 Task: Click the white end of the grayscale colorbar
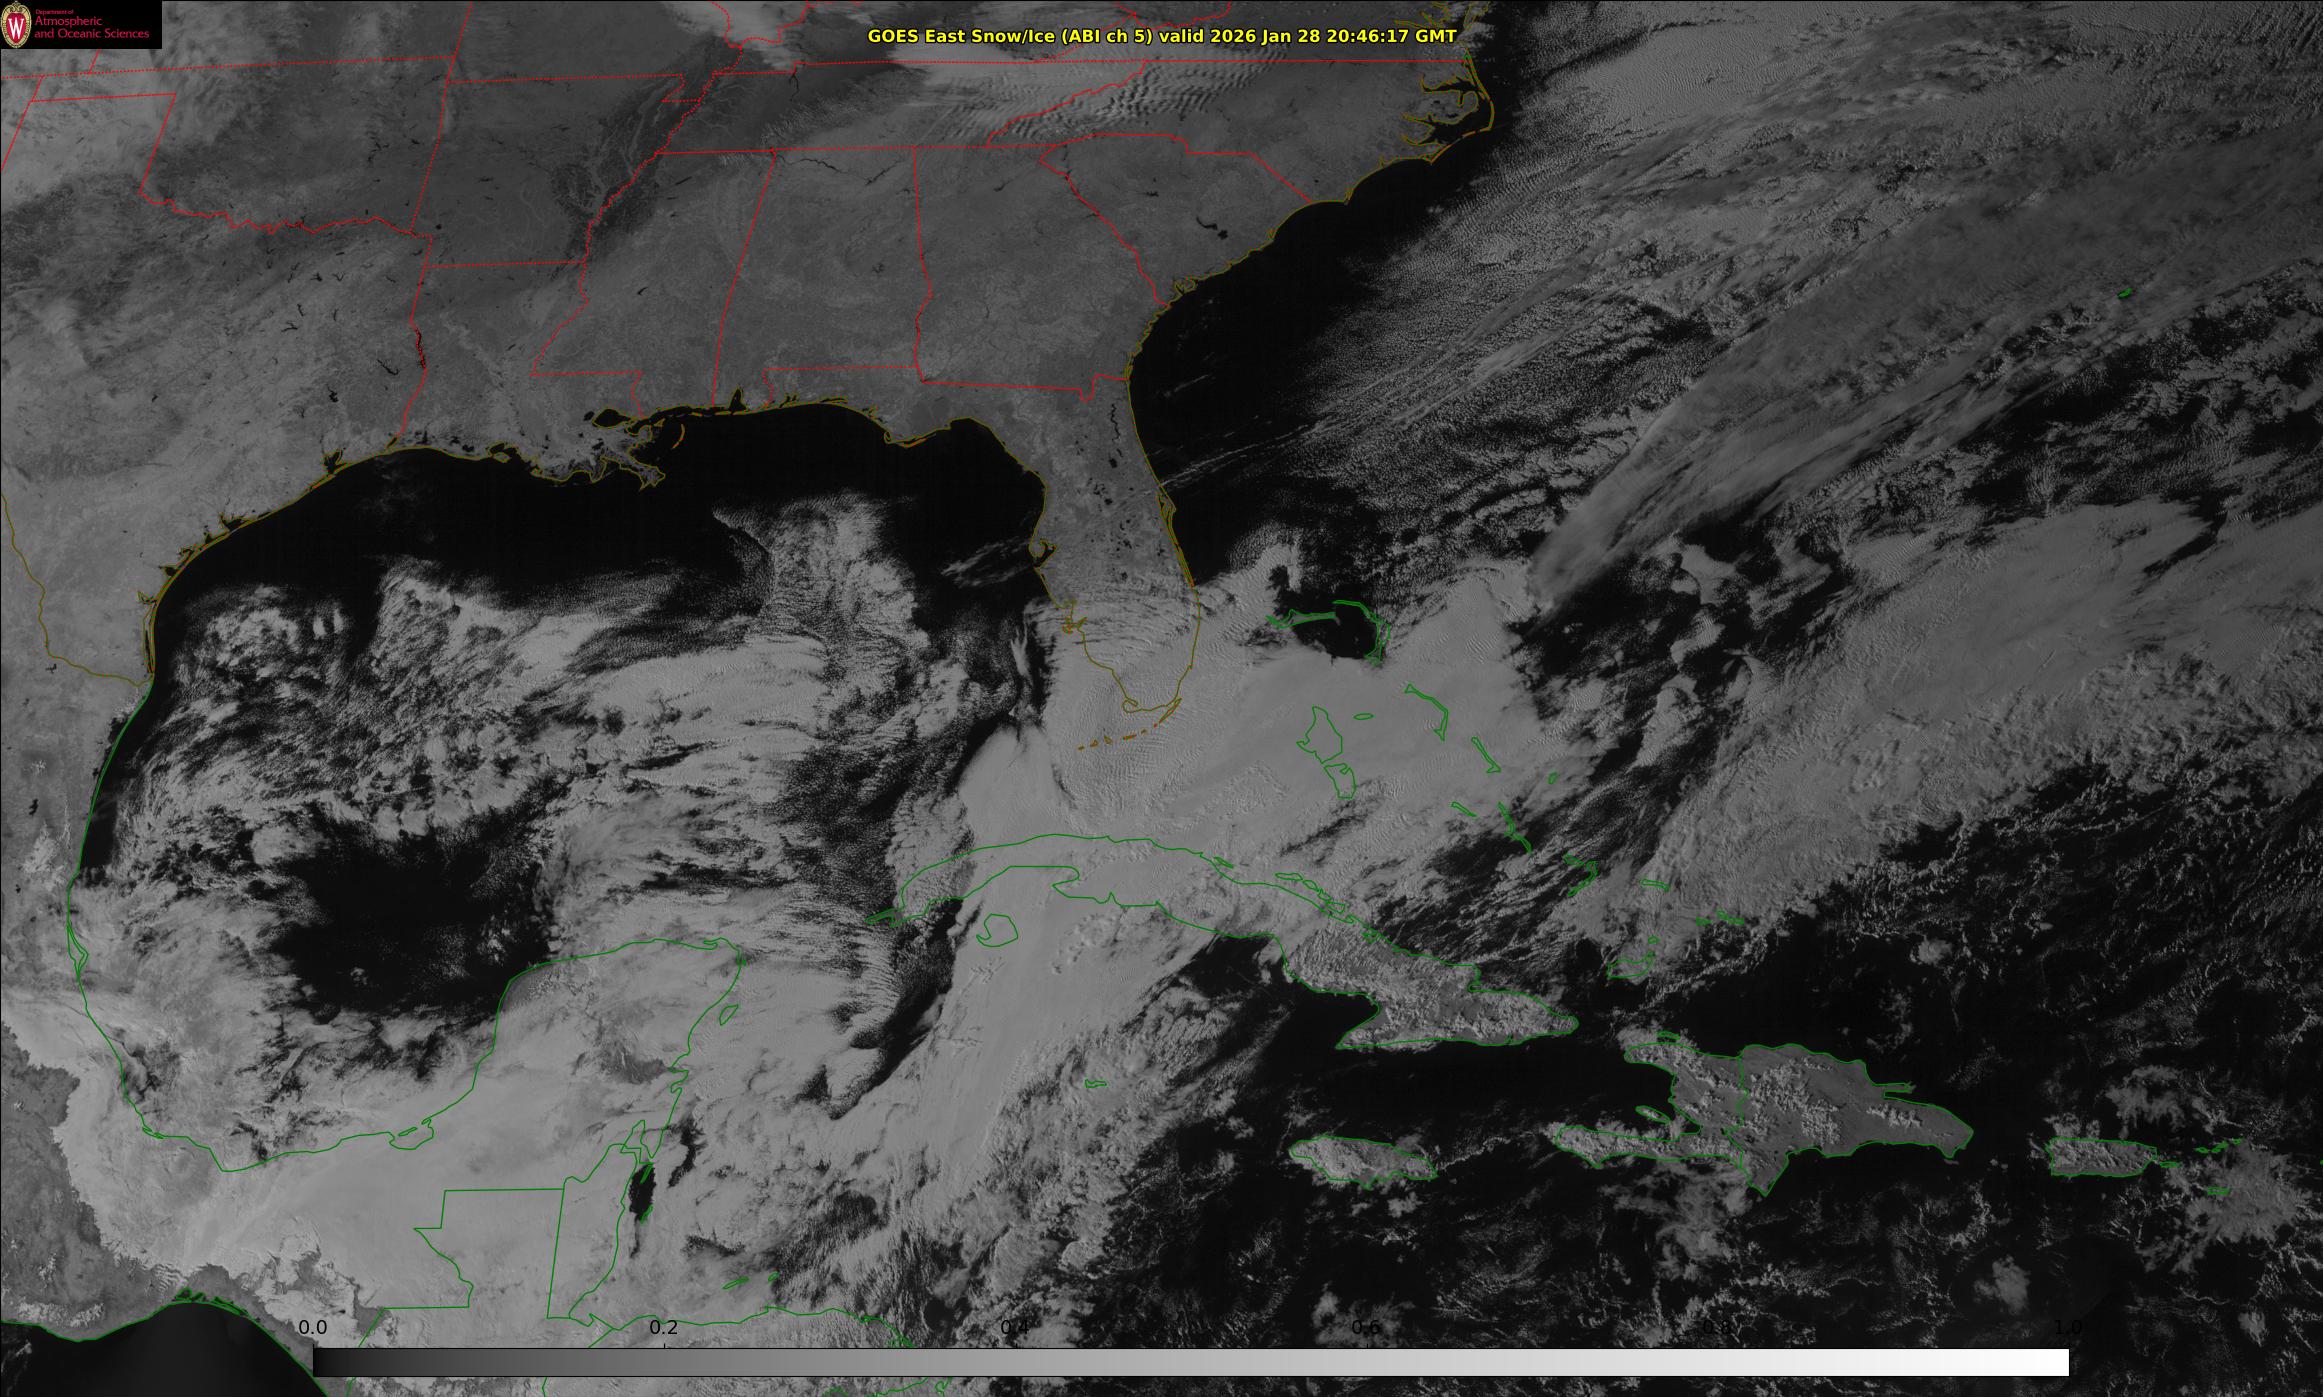click(2050, 1361)
